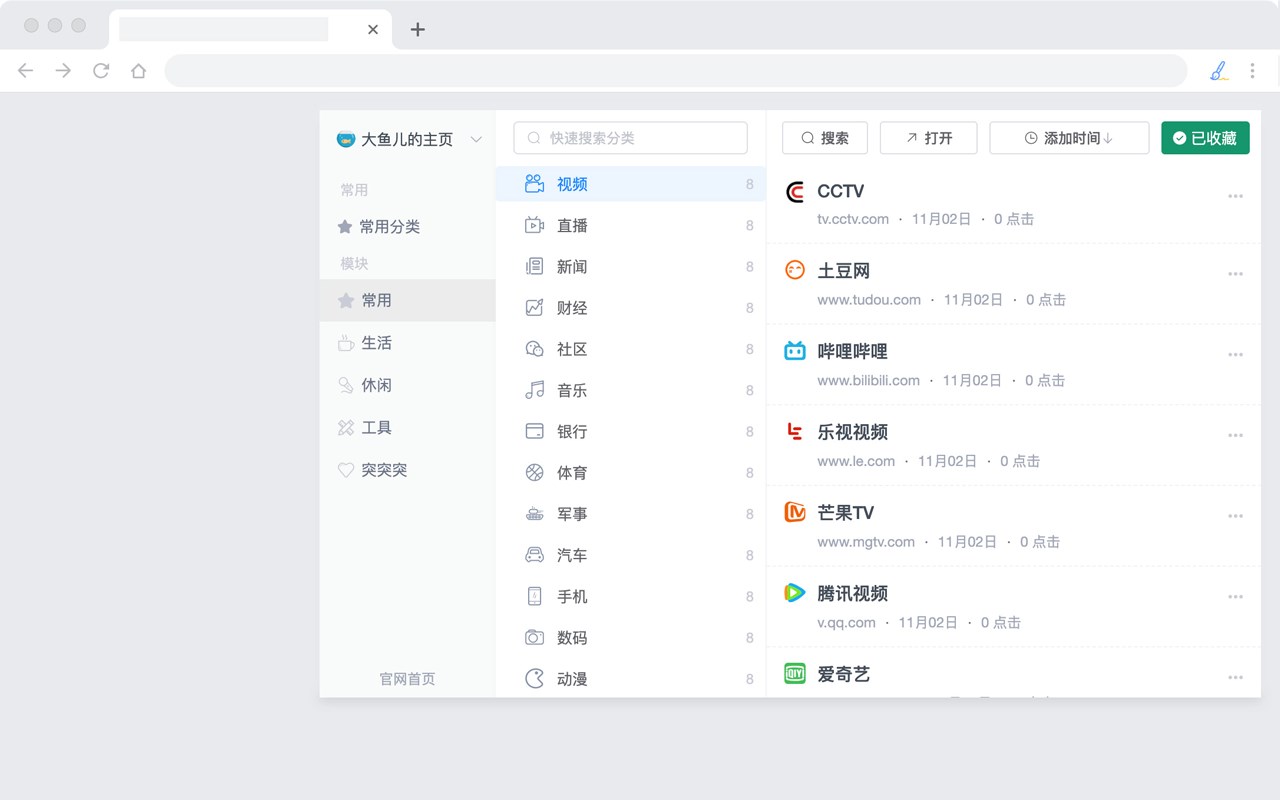
Task: Expand the 大鱼儿的主页 dropdown
Action: coord(476,140)
